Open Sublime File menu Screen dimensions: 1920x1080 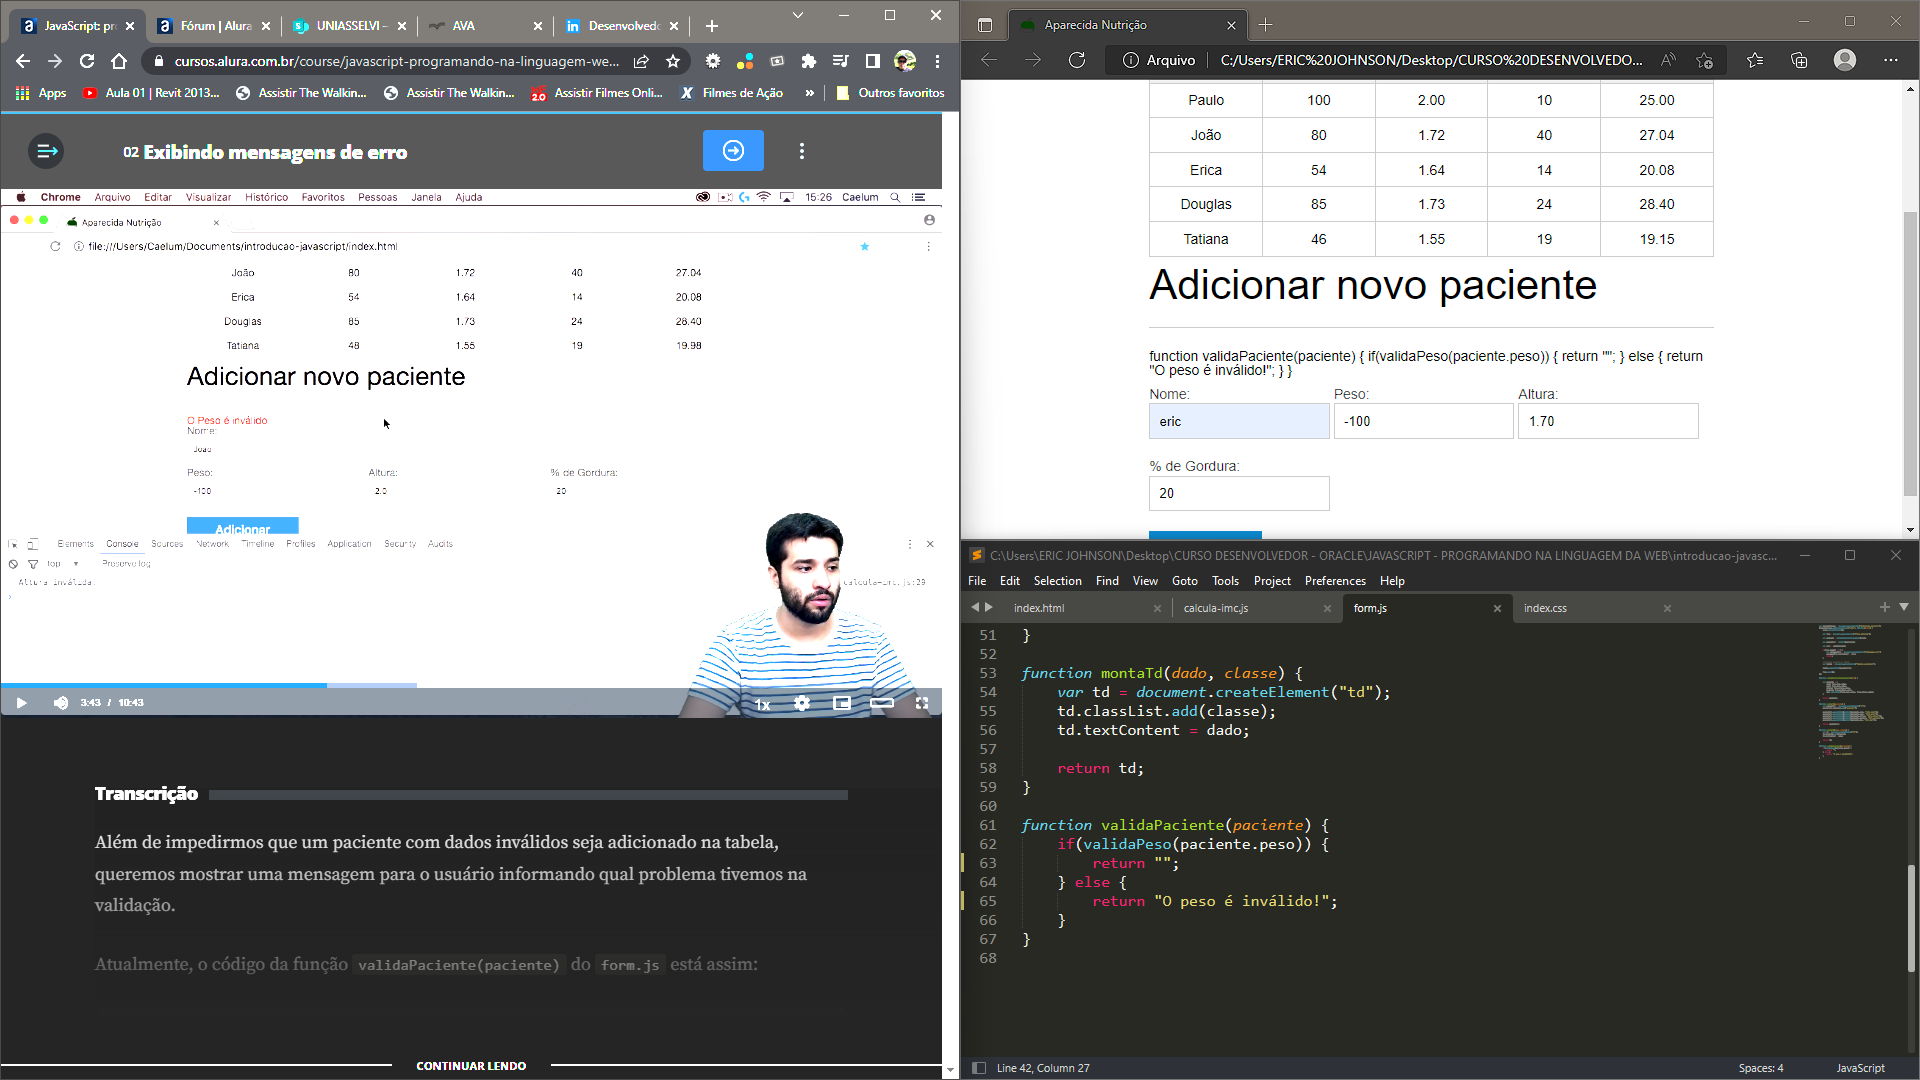[x=977, y=581]
